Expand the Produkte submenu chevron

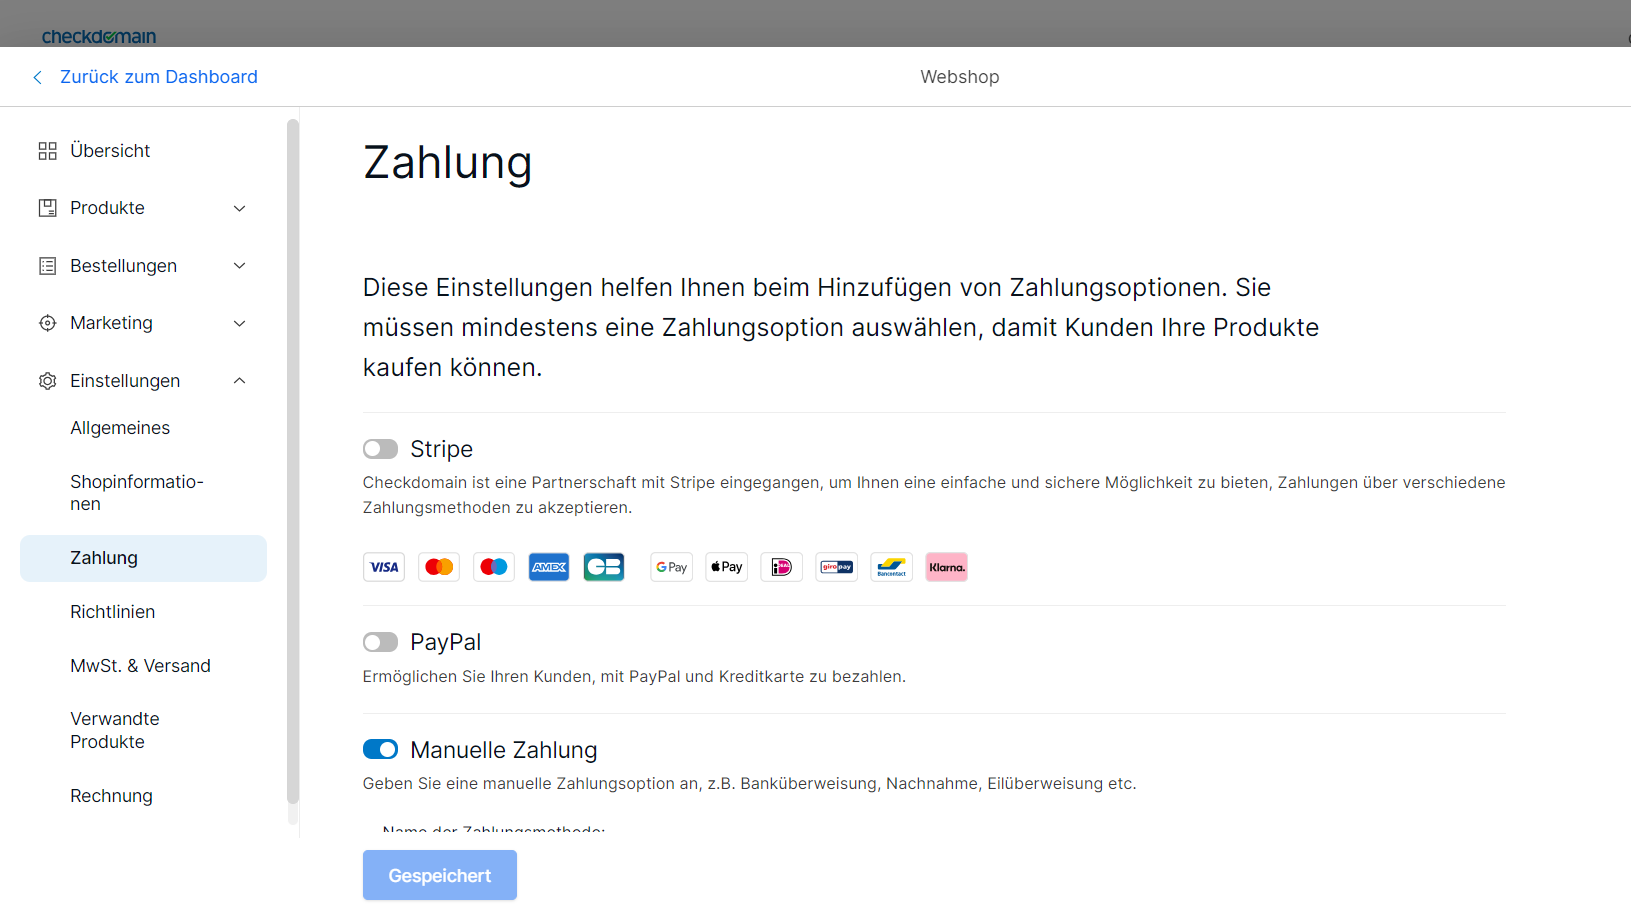(240, 208)
